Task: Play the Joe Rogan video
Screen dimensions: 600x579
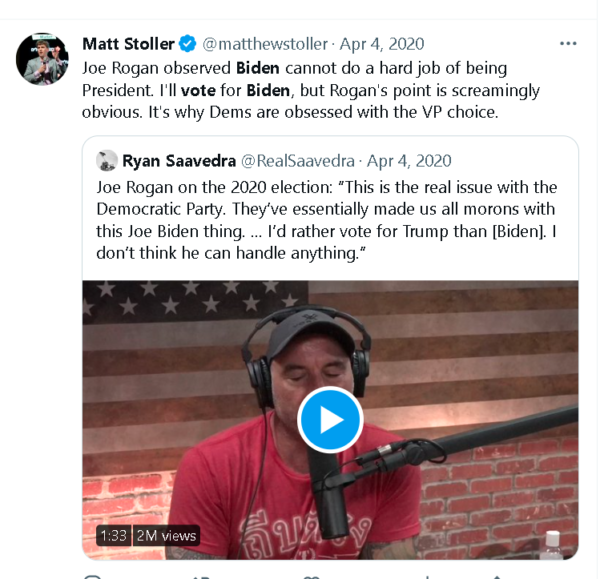Action: click(x=330, y=419)
